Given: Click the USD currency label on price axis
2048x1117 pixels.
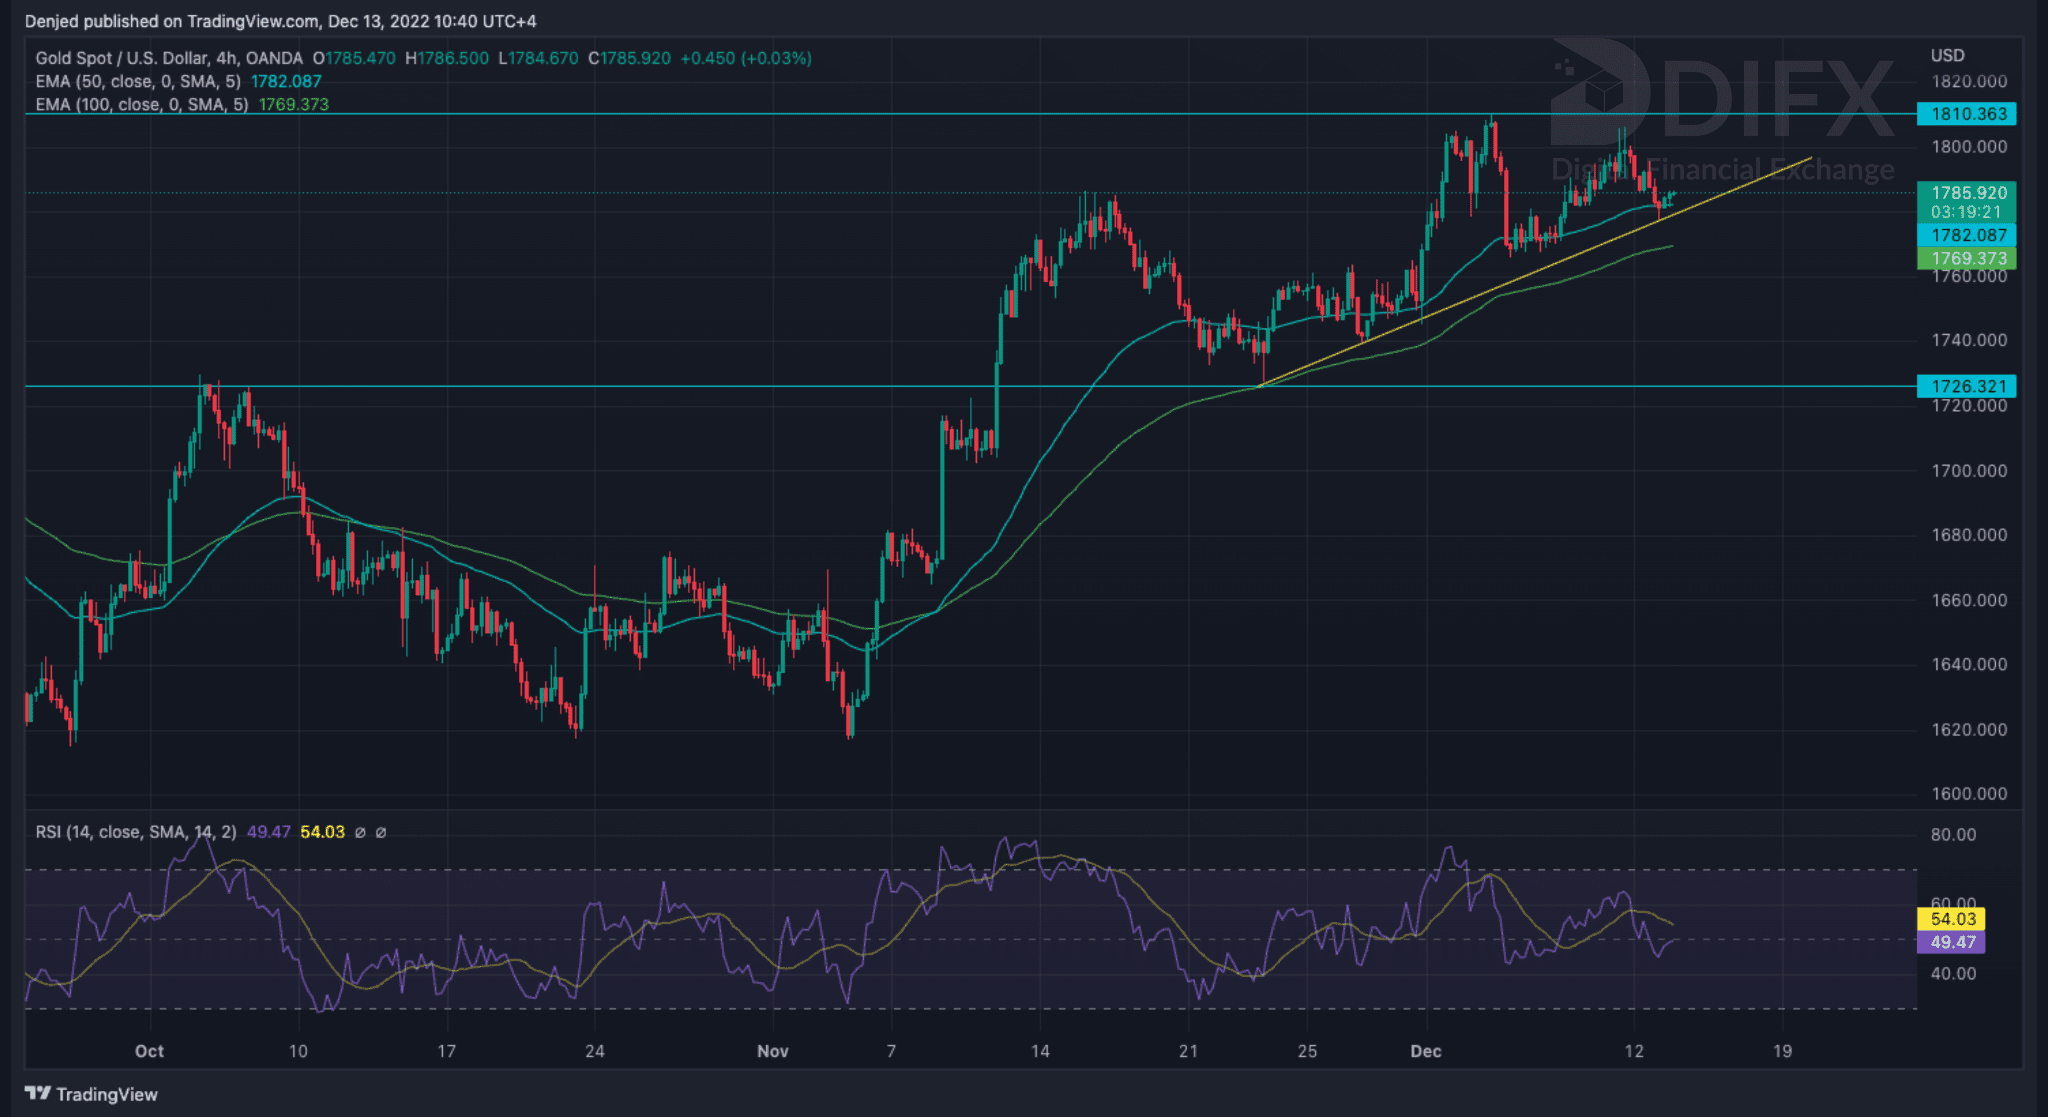Looking at the screenshot, I should [x=1947, y=55].
